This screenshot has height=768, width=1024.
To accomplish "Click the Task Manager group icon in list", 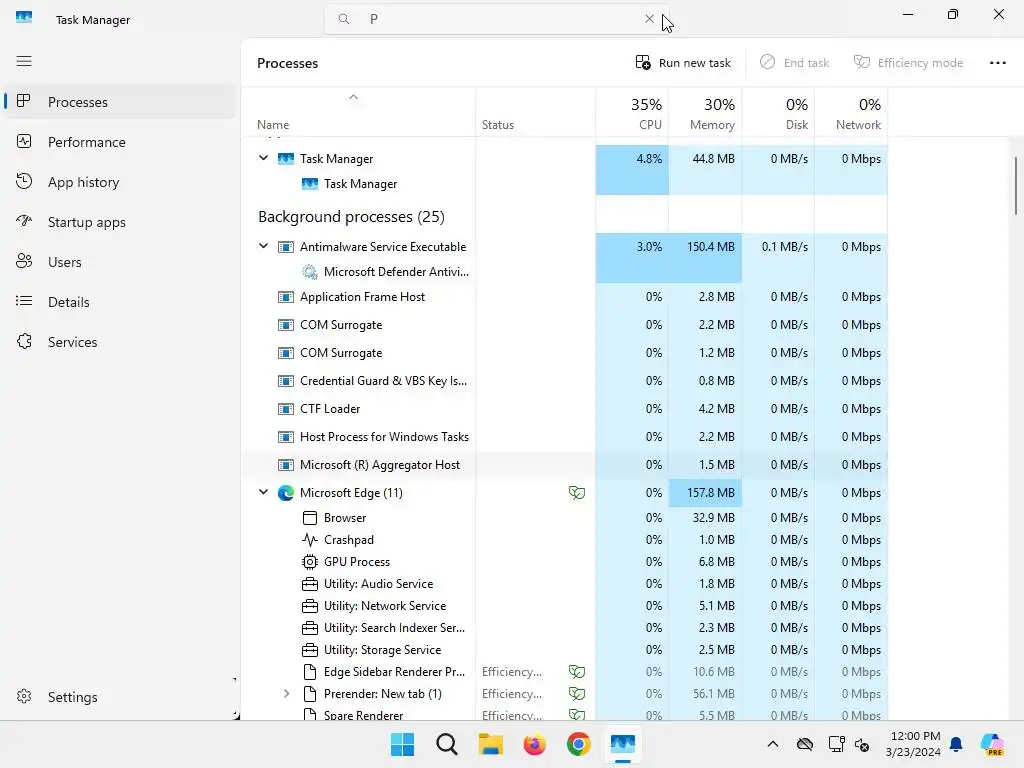I will click(x=285, y=159).
